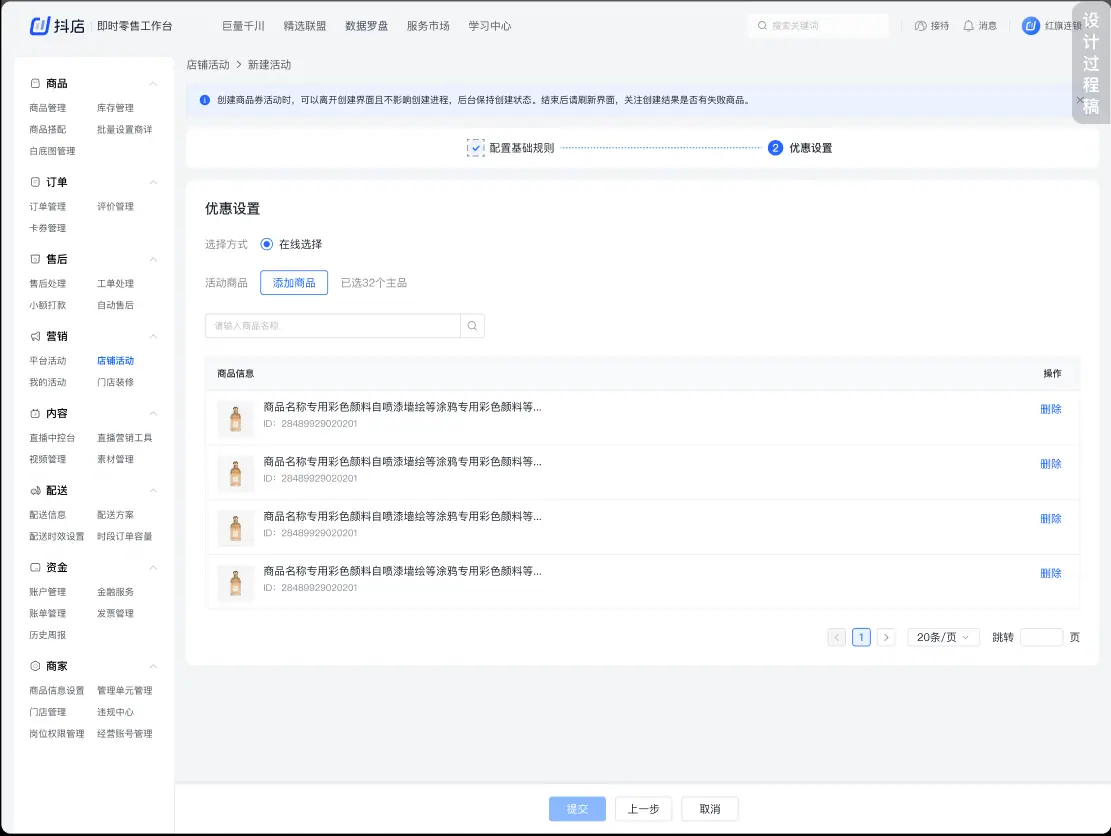The height and width of the screenshot is (836, 1111).
Task: Open the 服务市场 top menu
Action: tap(428, 26)
